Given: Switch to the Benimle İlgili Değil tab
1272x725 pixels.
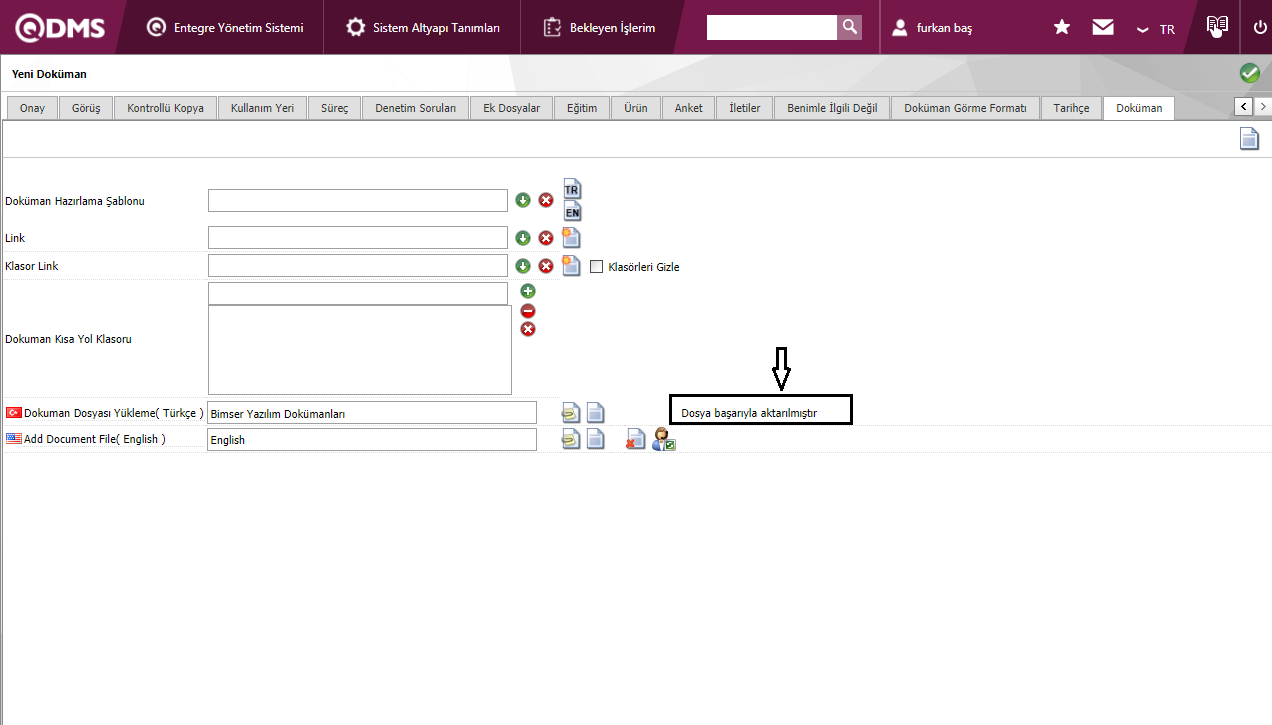Looking at the screenshot, I should (832, 108).
